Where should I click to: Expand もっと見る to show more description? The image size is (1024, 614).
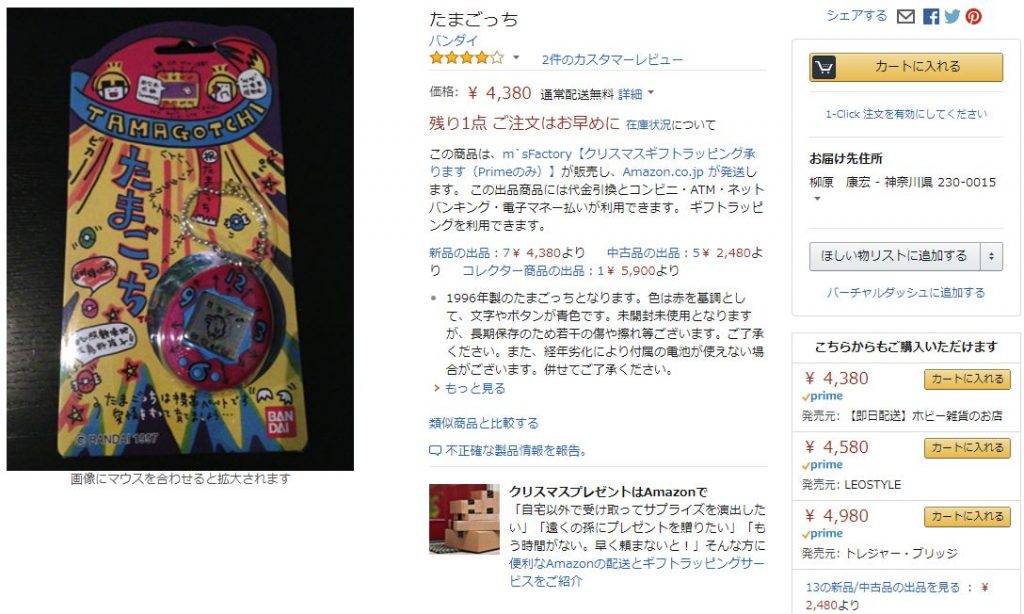click(x=470, y=388)
